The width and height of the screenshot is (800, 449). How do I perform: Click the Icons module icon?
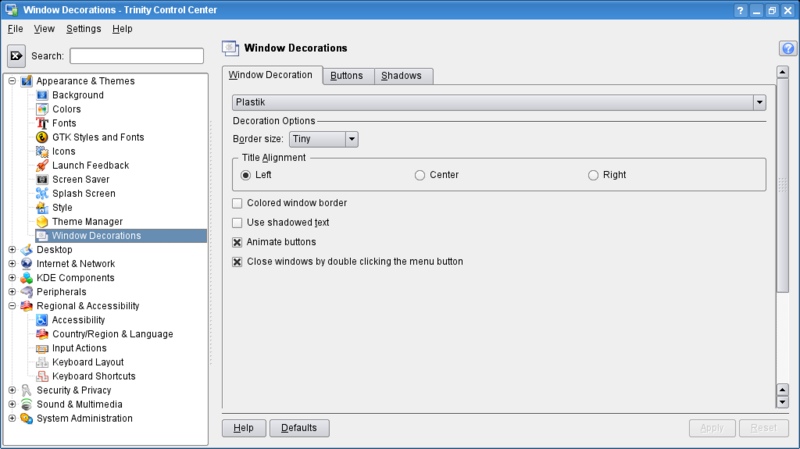point(42,151)
